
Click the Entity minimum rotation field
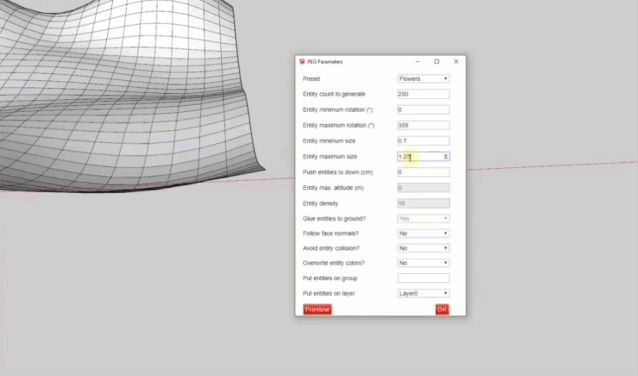423,109
